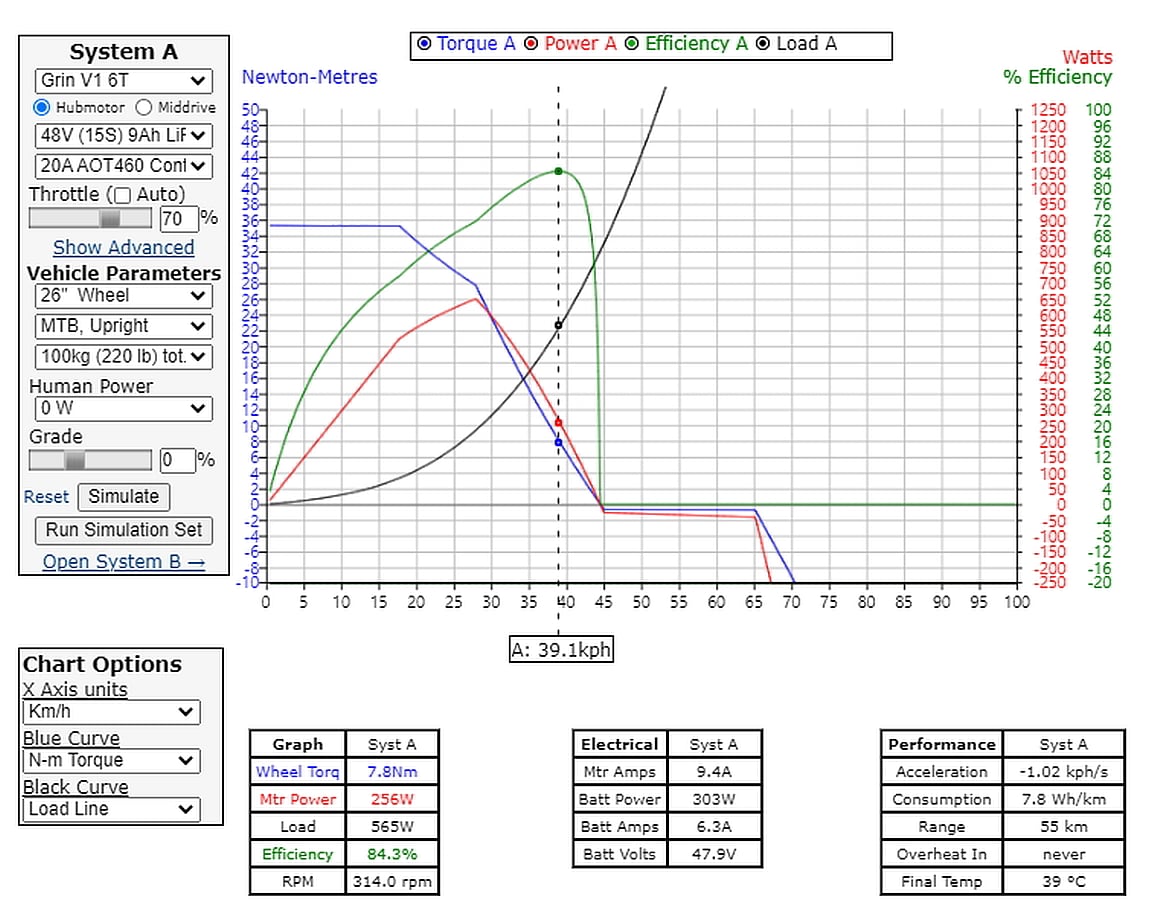Open the Human Power 0 W dropdown
Screen dimensions: 1152x914
(123, 409)
